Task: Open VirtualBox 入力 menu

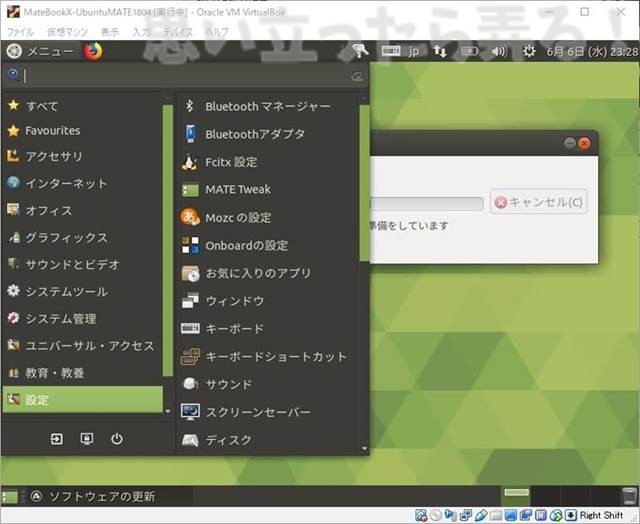Action: pyautogui.click(x=141, y=31)
